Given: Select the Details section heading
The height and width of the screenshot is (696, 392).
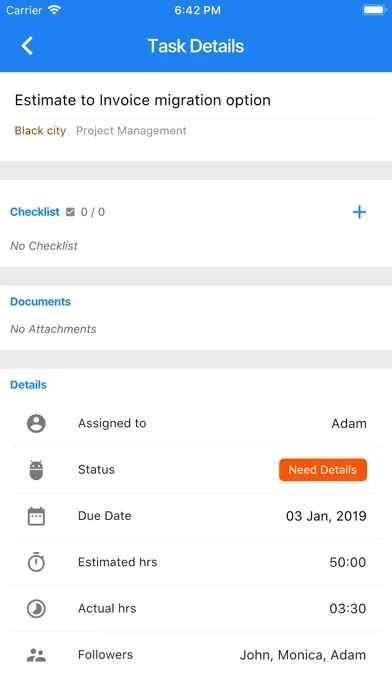Looking at the screenshot, I should click(28, 384).
